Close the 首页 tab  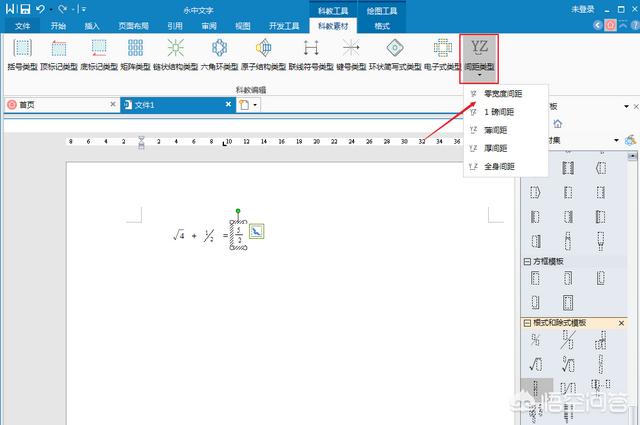(x=113, y=105)
